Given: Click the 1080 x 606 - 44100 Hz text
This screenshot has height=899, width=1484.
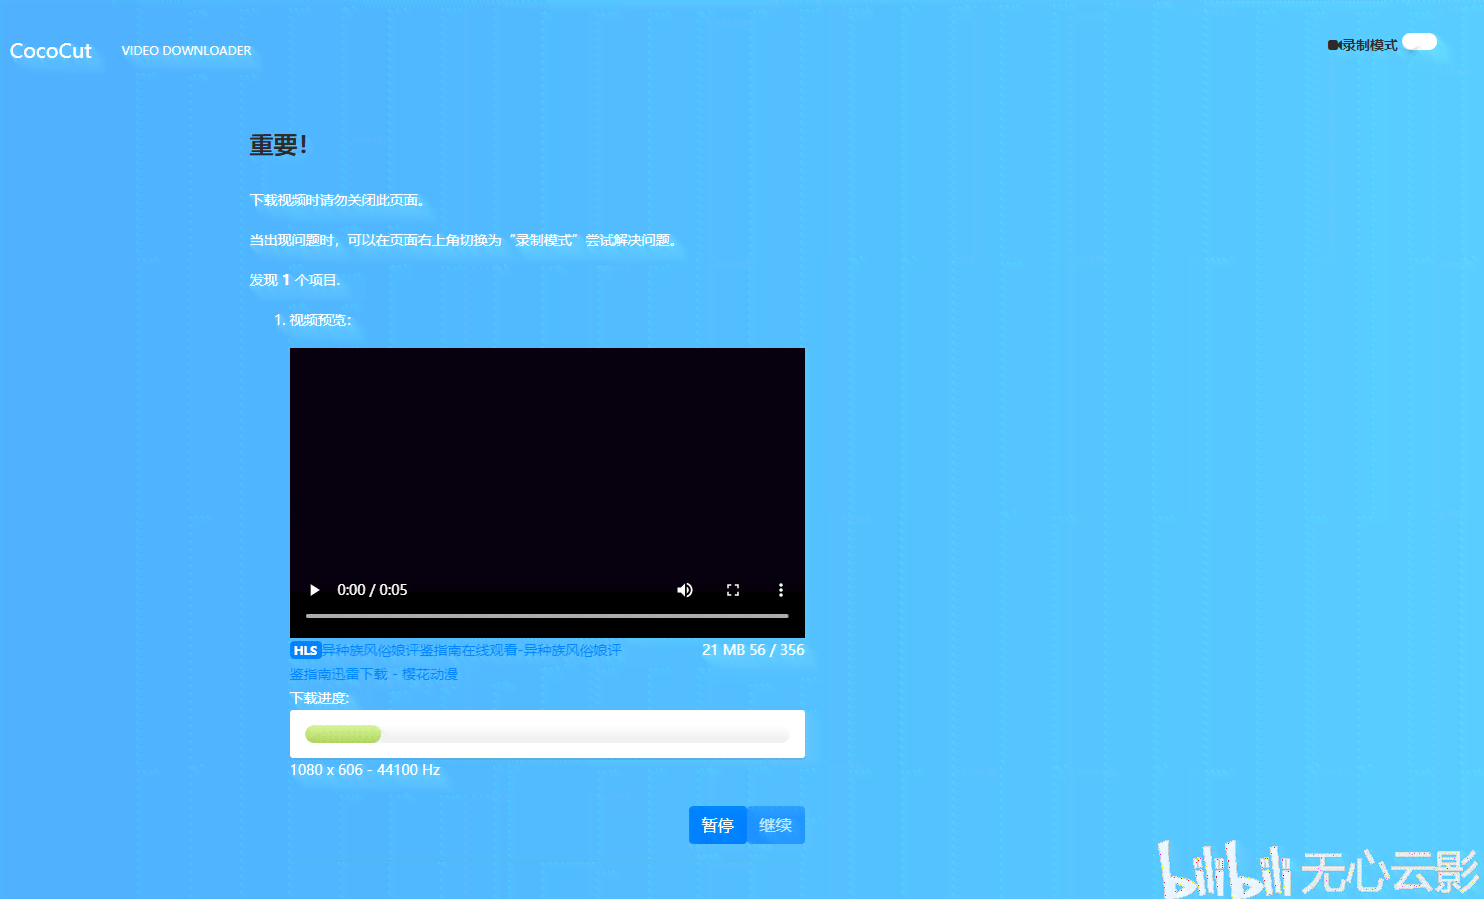Looking at the screenshot, I should [365, 770].
